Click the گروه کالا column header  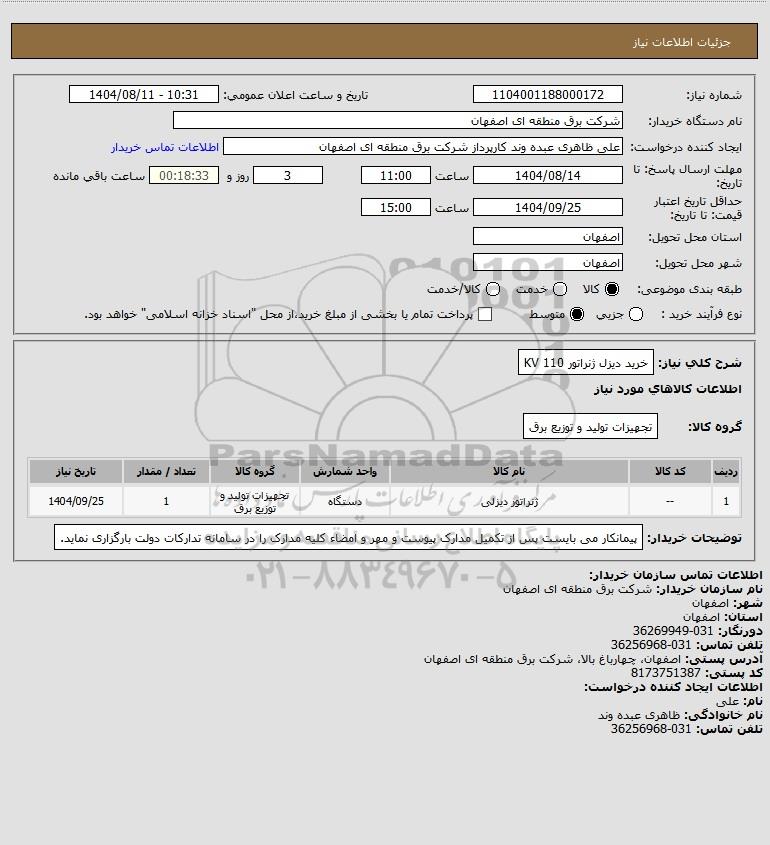(255, 472)
